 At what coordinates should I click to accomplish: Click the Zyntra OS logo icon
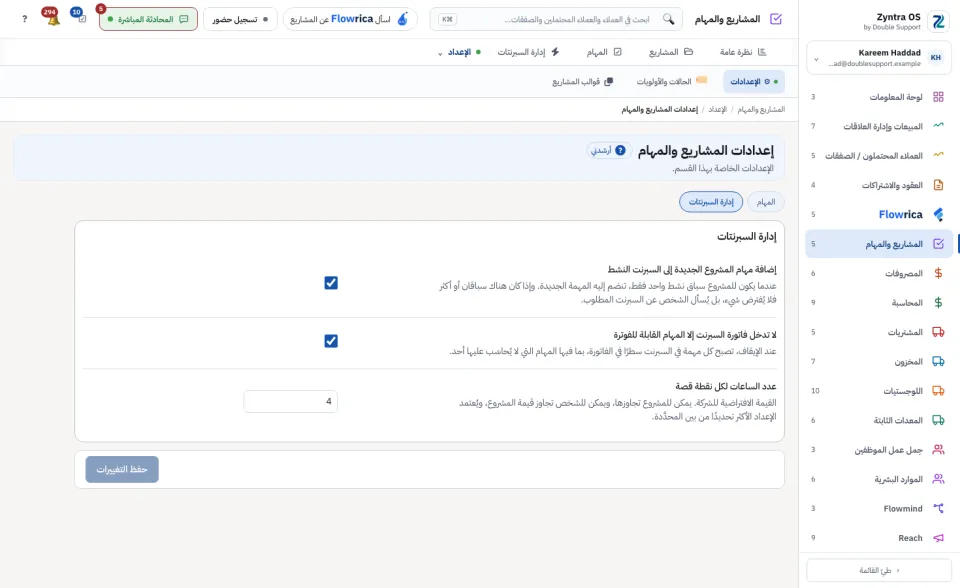click(x=938, y=21)
